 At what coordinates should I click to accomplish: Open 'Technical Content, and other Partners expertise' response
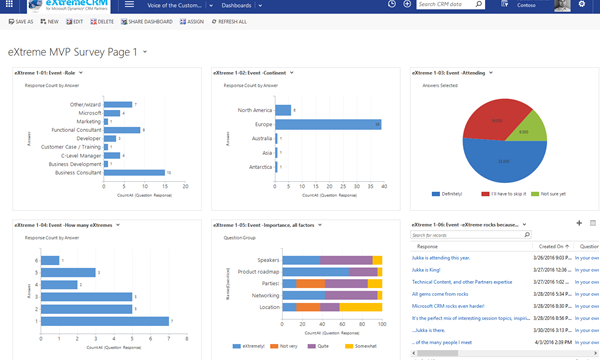tap(462, 282)
